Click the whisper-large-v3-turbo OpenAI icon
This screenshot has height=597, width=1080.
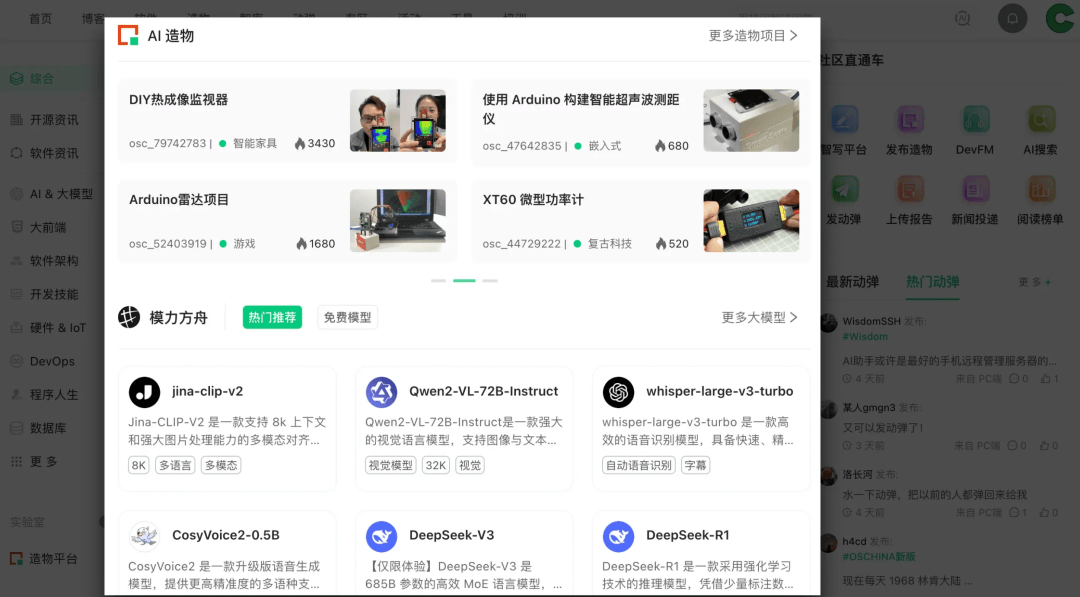point(619,392)
